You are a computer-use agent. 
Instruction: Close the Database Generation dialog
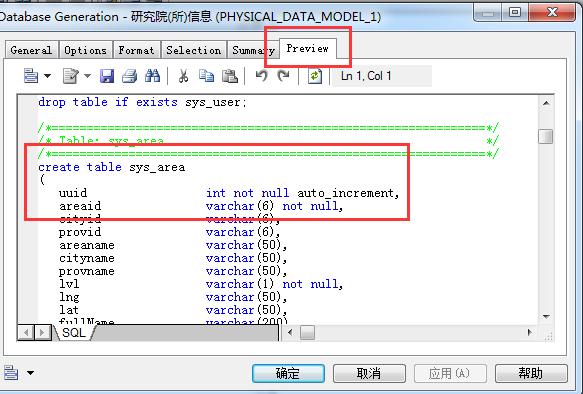pos(552,12)
